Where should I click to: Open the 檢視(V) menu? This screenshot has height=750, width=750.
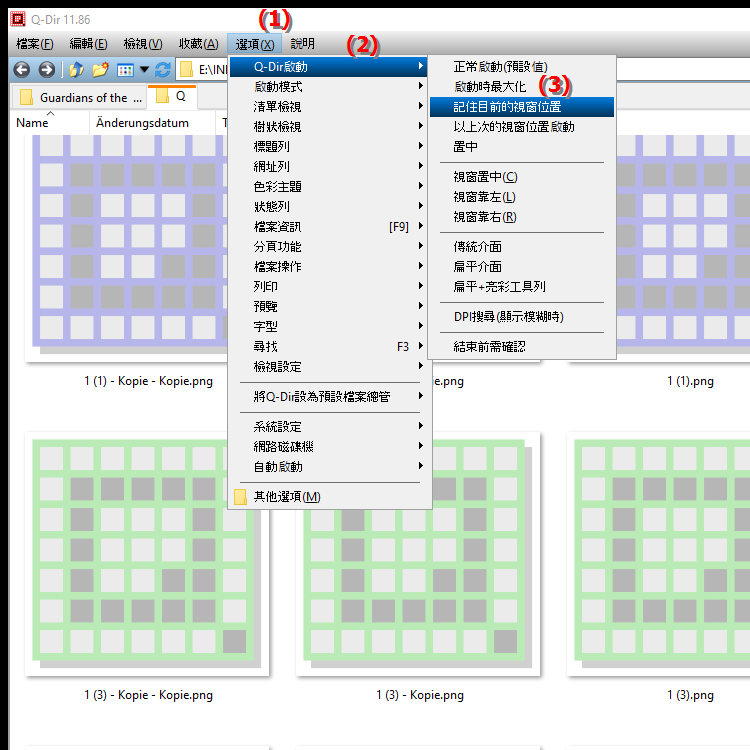click(143, 44)
